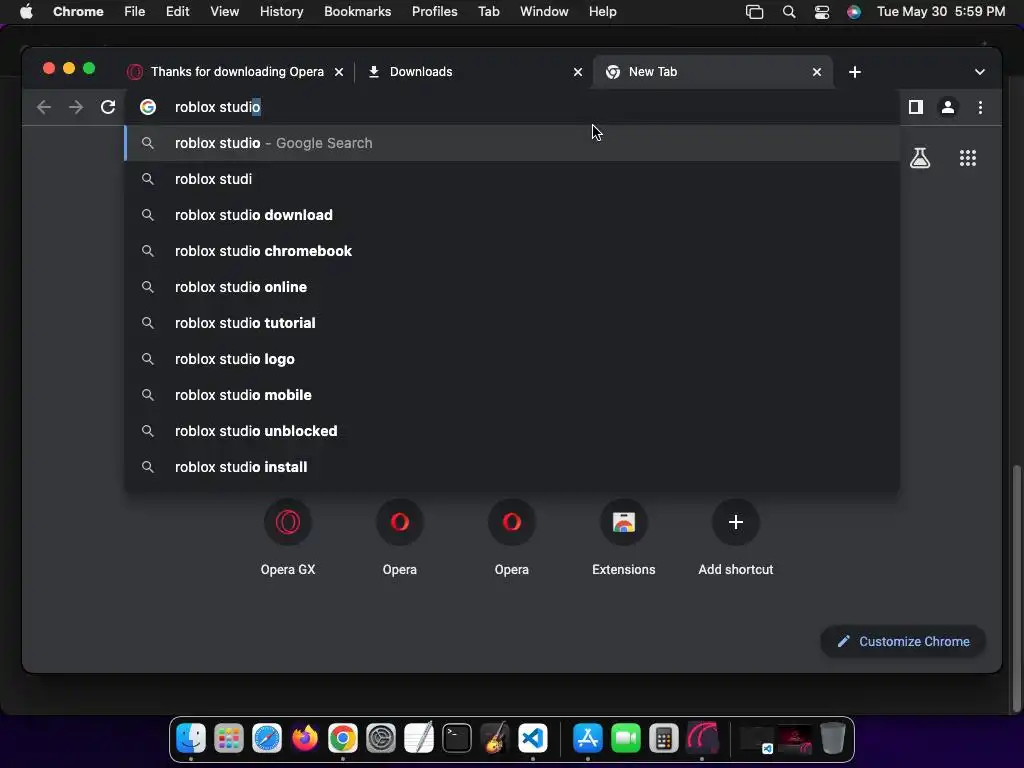This screenshot has width=1024, height=768.
Task: Open the View menu
Action: [x=224, y=12]
